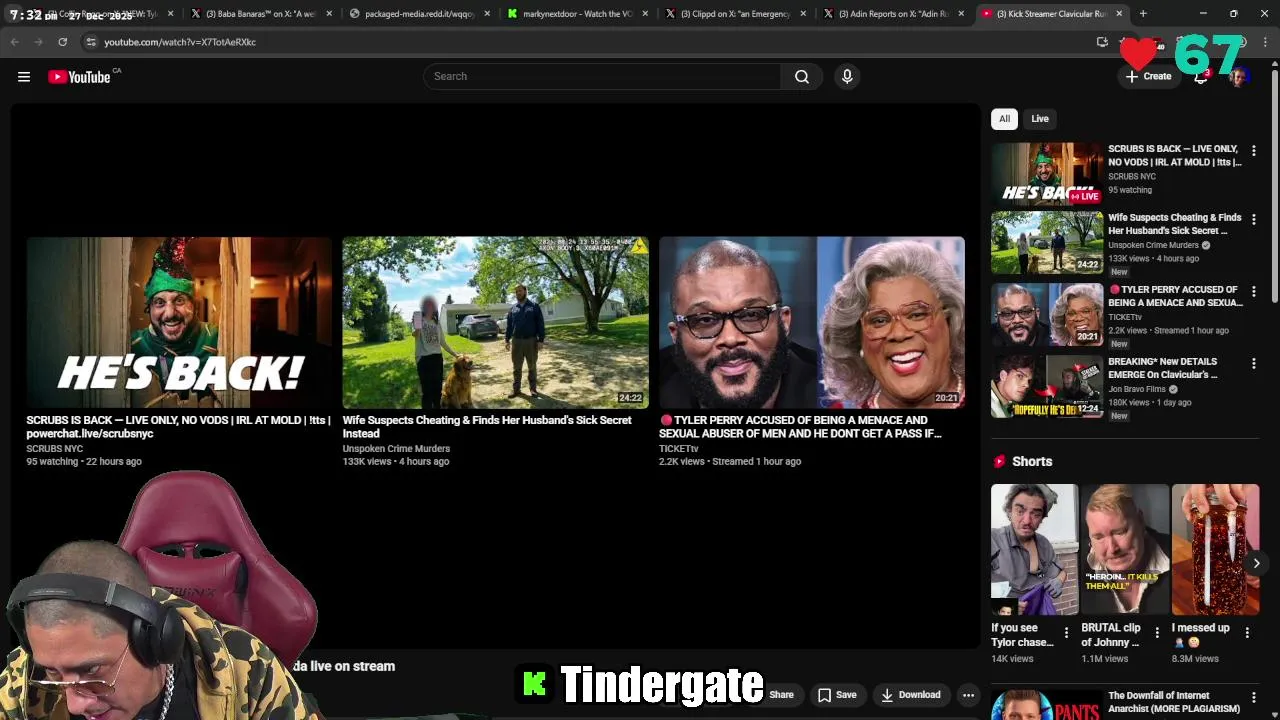Open the Create button
This screenshot has width=1280, height=720.
(1148, 76)
